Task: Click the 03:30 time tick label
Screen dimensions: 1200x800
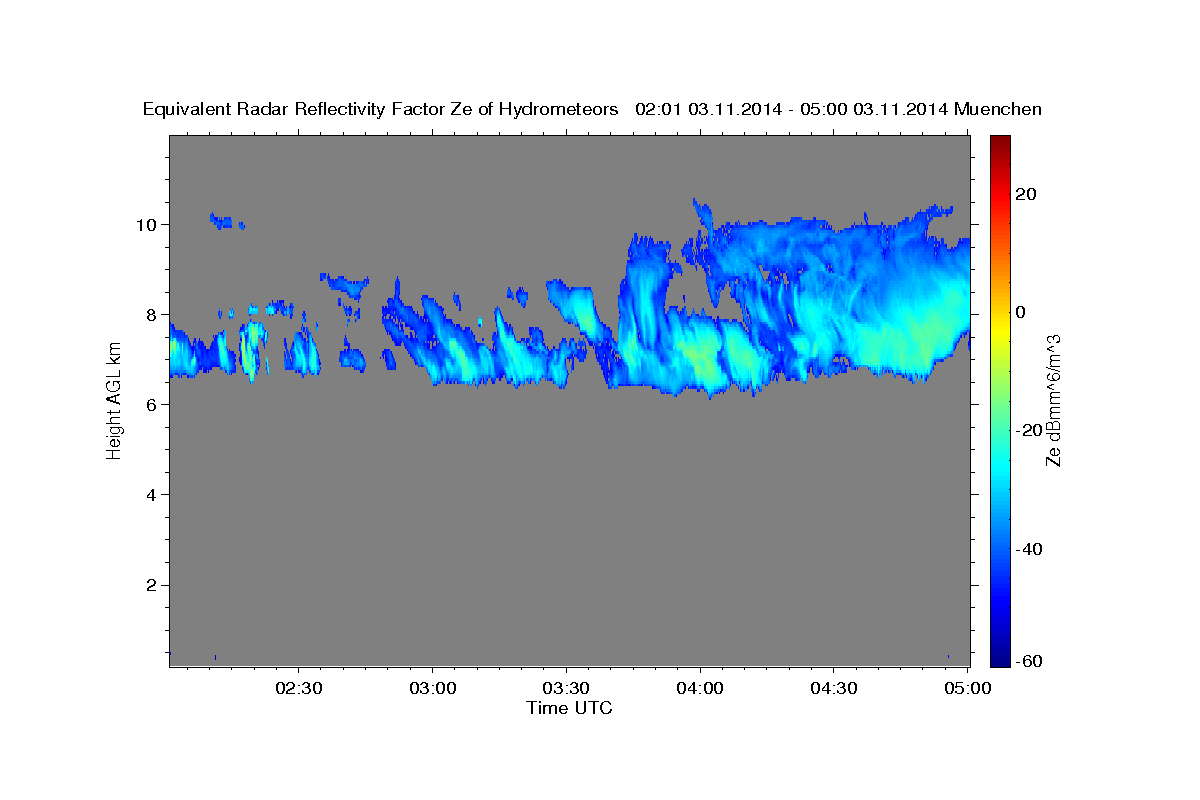Action: (567, 689)
